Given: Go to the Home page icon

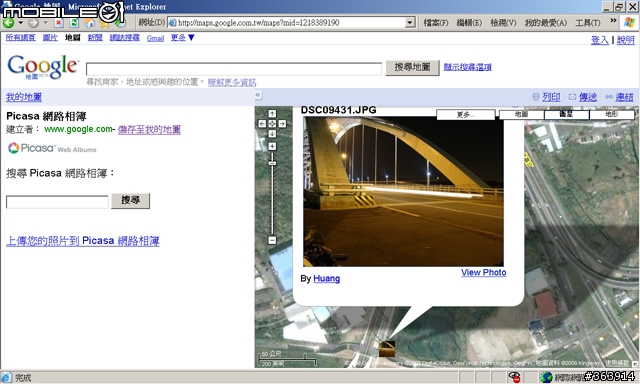Looking at the screenshot, I should [89, 23].
